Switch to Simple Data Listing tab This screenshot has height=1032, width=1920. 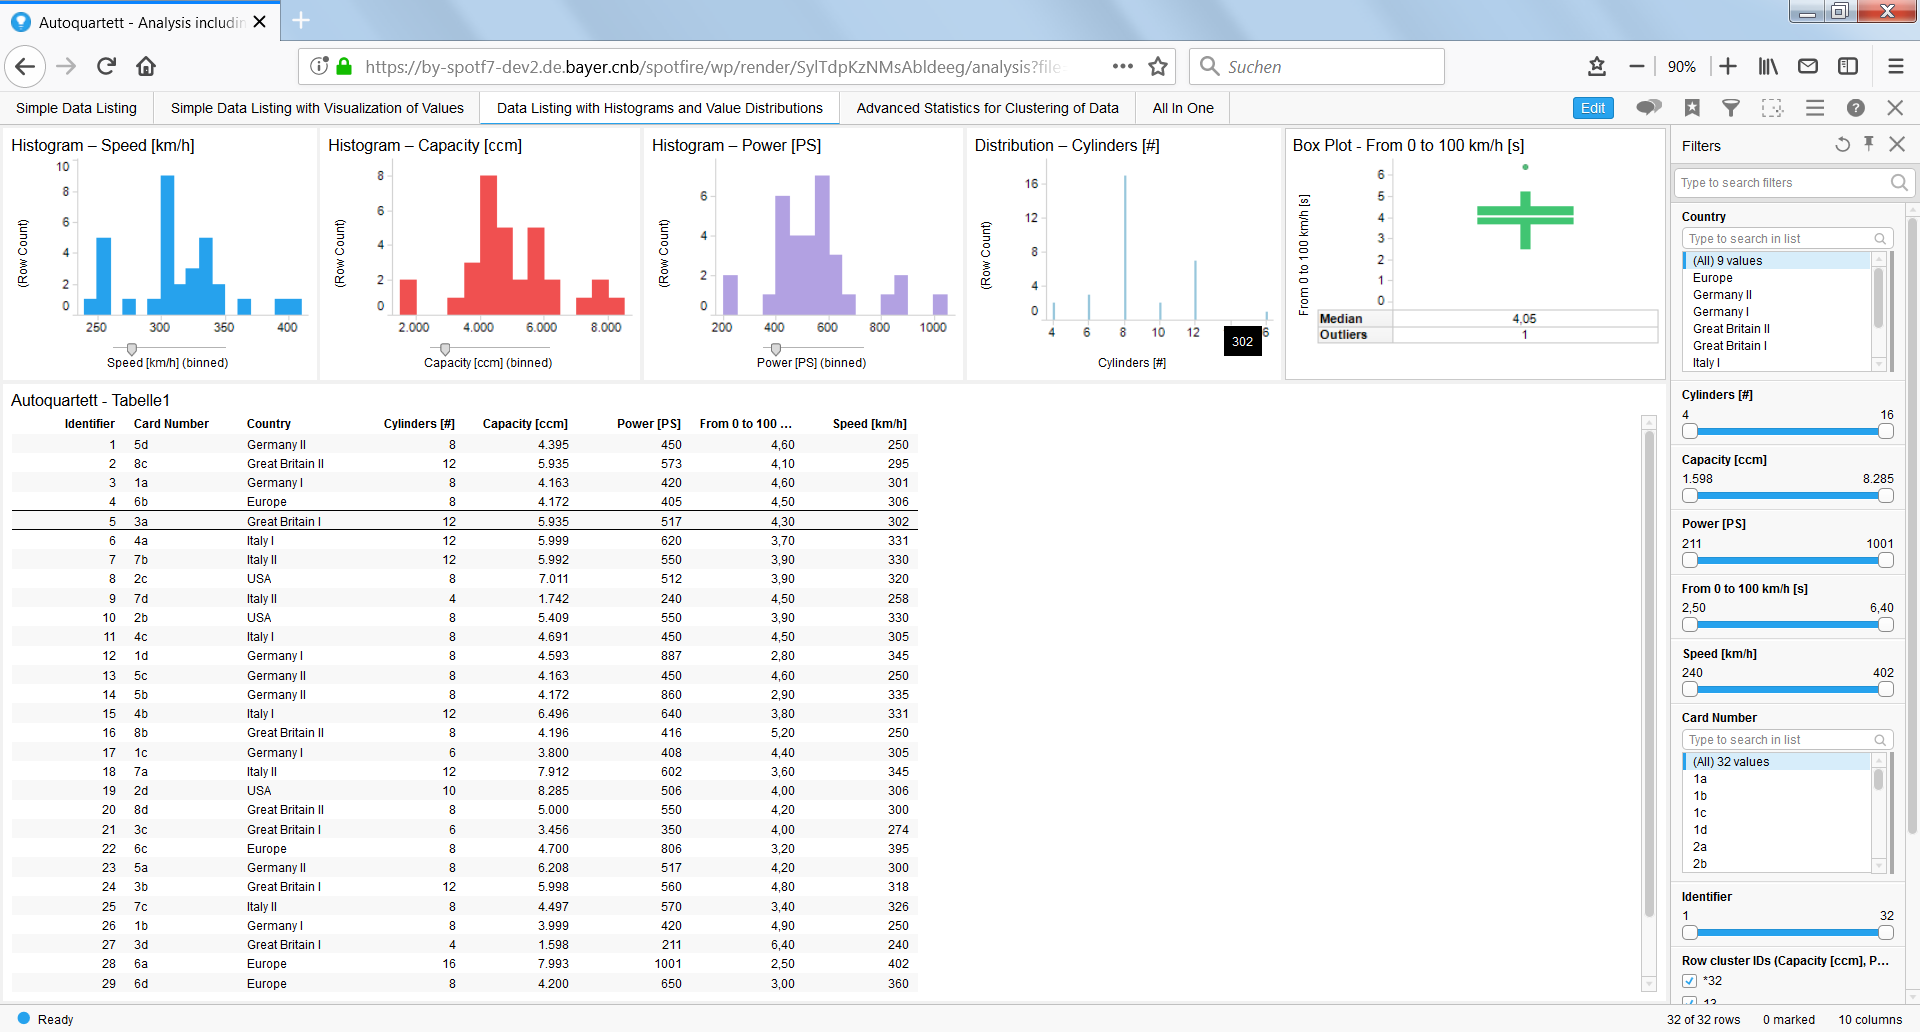[76, 108]
